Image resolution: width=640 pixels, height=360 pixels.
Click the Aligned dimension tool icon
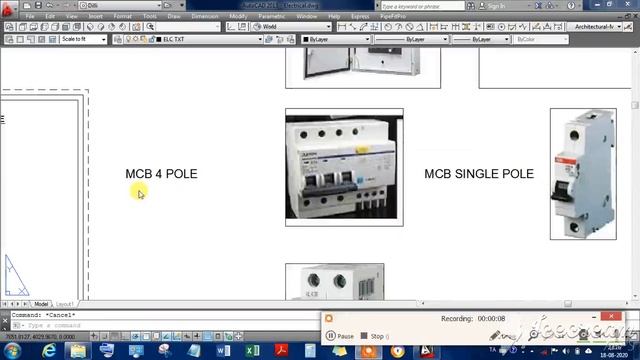[353, 27]
